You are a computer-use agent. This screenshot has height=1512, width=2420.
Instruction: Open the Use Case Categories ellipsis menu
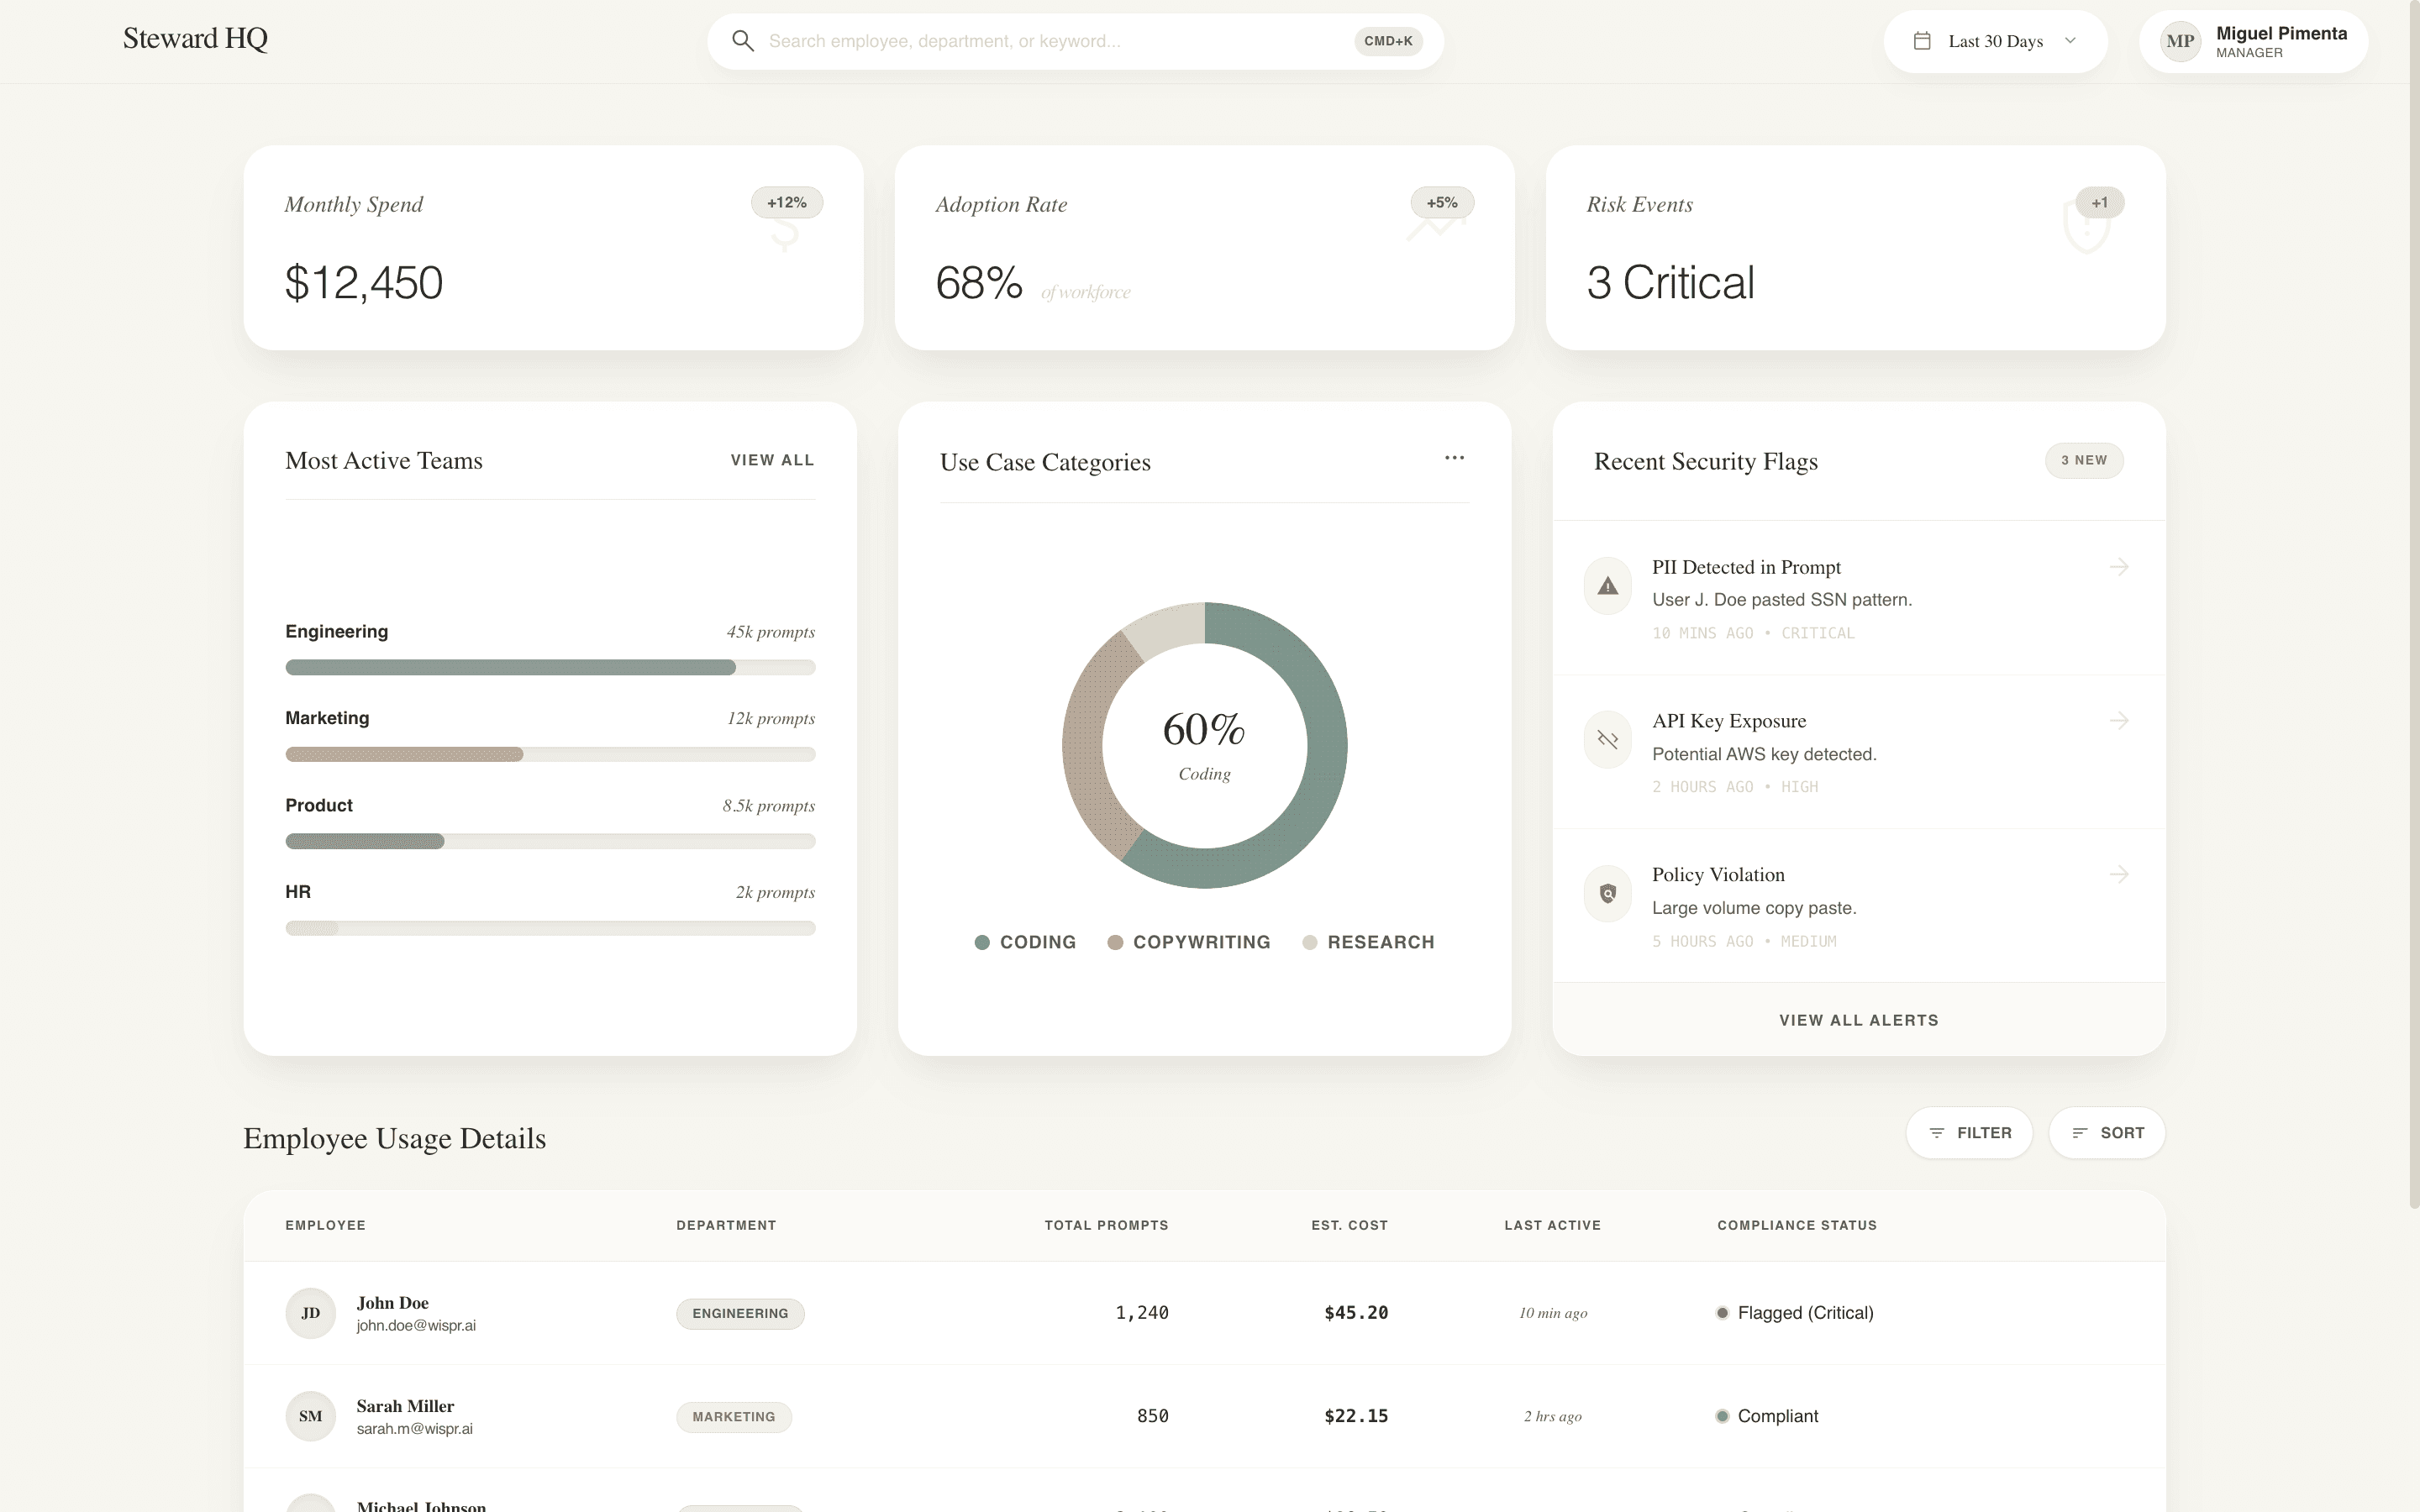tap(1455, 458)
